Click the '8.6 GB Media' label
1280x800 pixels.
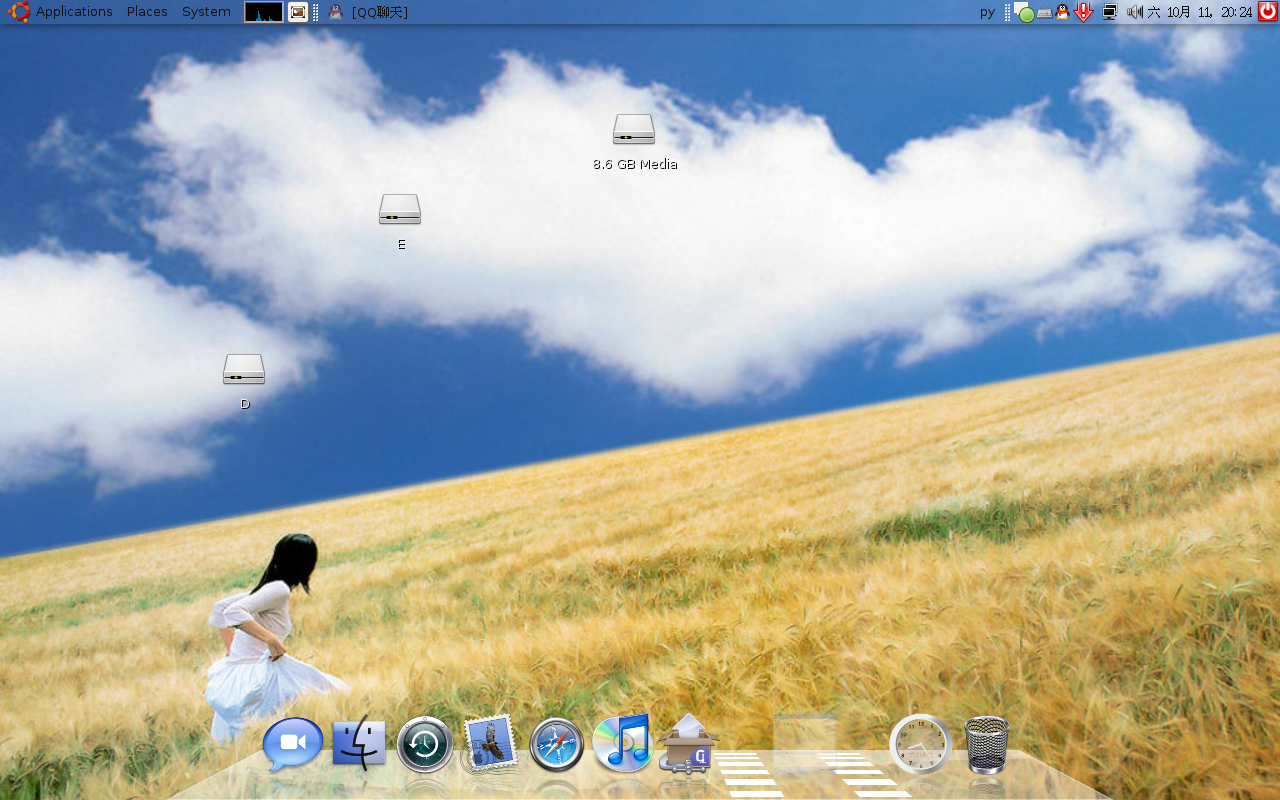pyautogui.click(x=635, y=164)
